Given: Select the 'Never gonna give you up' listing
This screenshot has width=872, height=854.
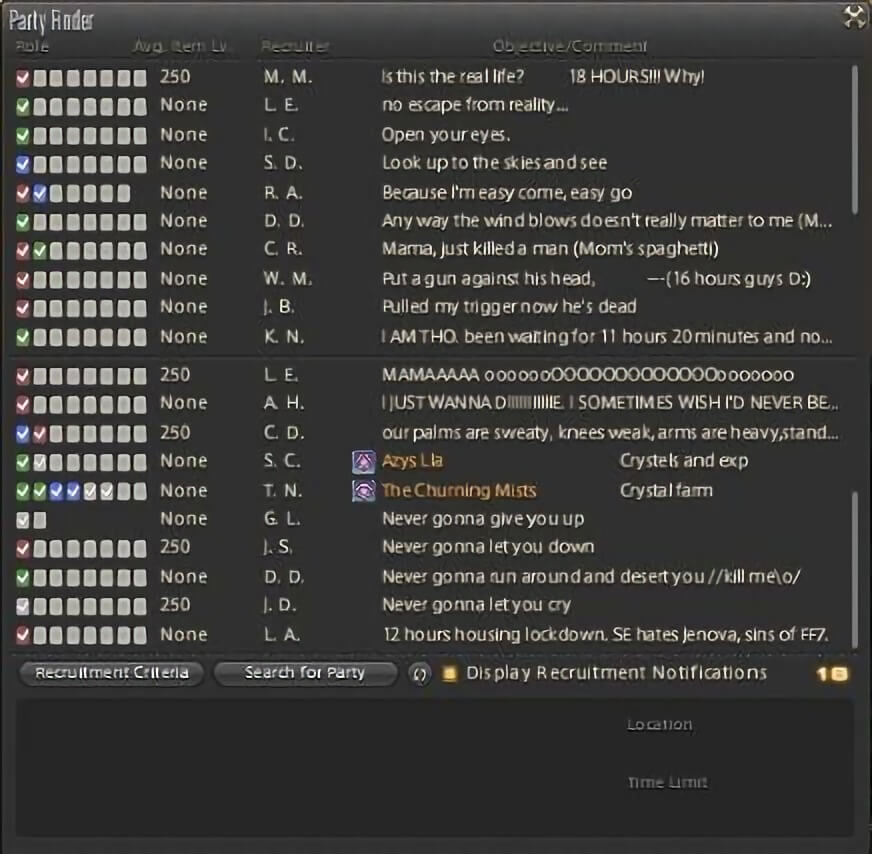Looking at the screenshot, I should click(482, 519).
